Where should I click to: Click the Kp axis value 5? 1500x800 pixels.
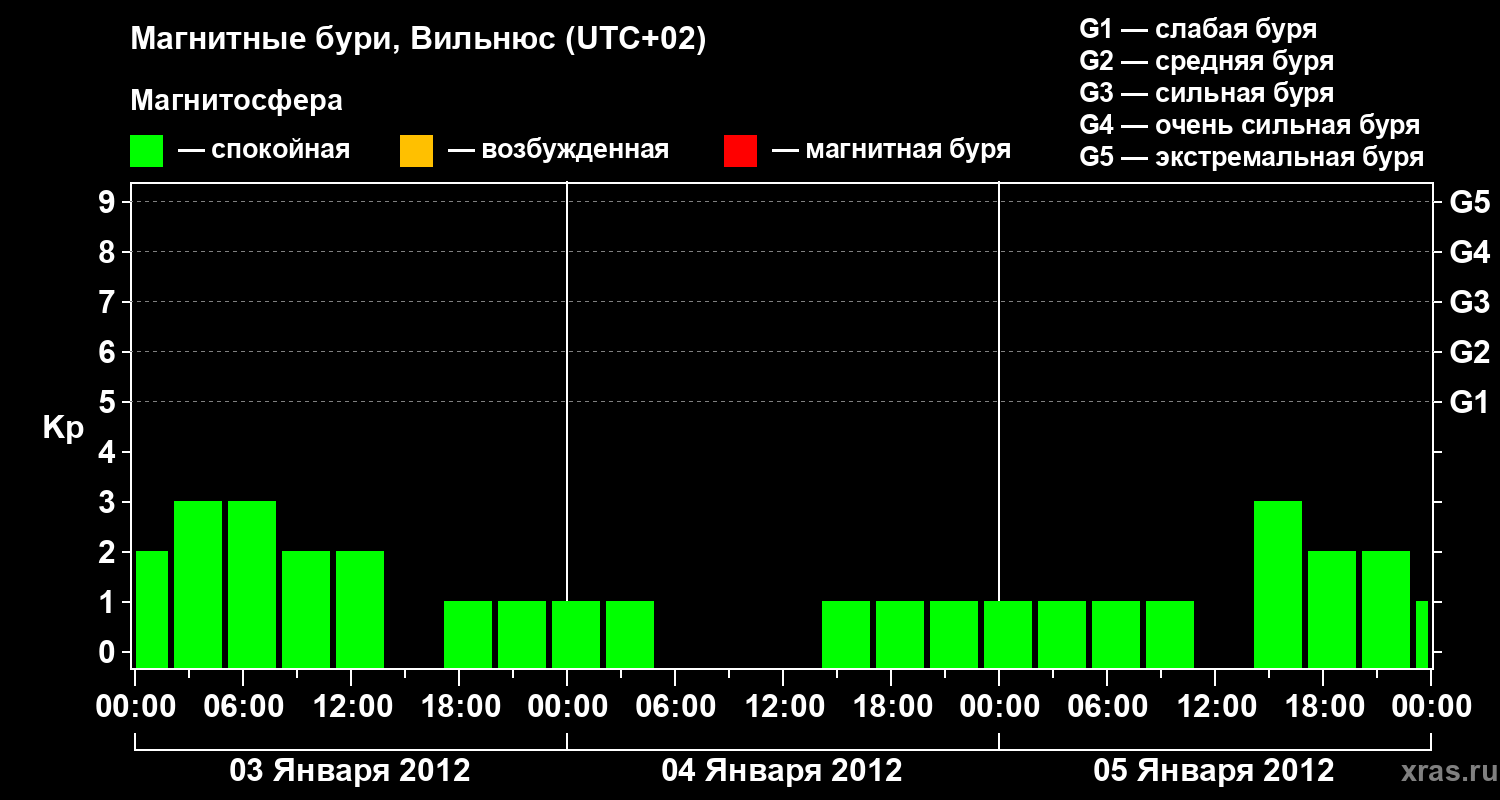109,402
